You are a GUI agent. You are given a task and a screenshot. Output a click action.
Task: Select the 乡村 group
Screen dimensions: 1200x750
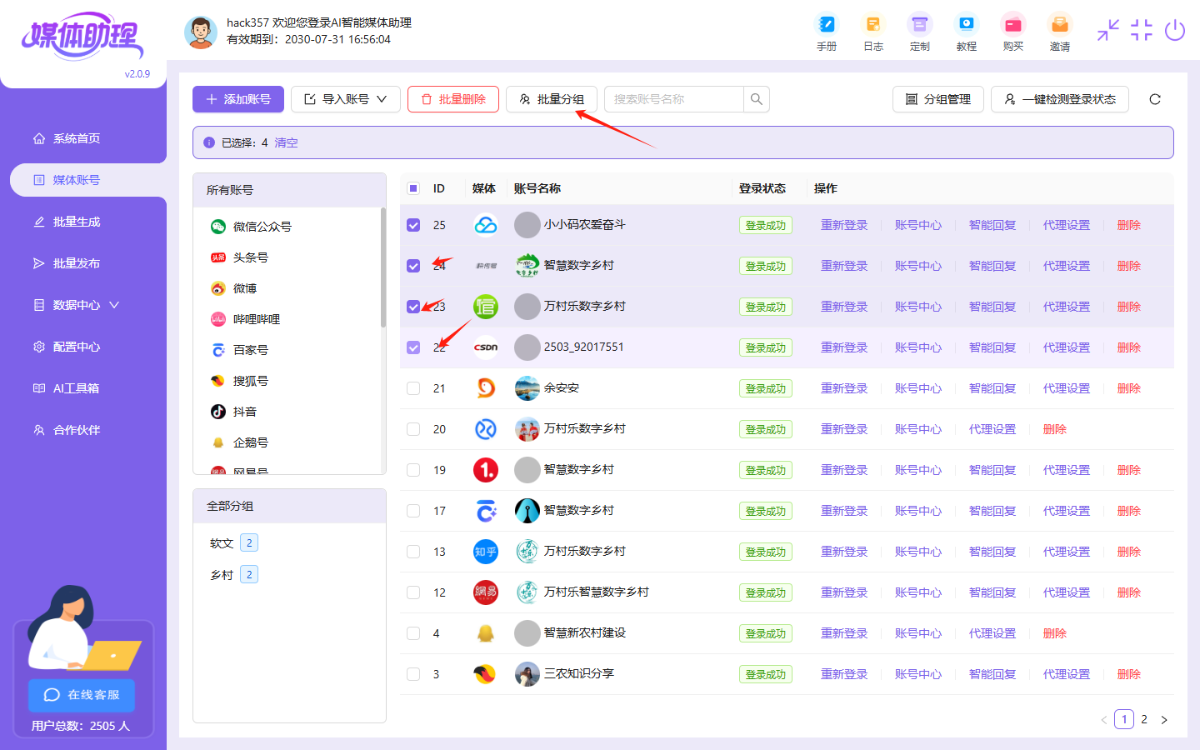point(234,575)
